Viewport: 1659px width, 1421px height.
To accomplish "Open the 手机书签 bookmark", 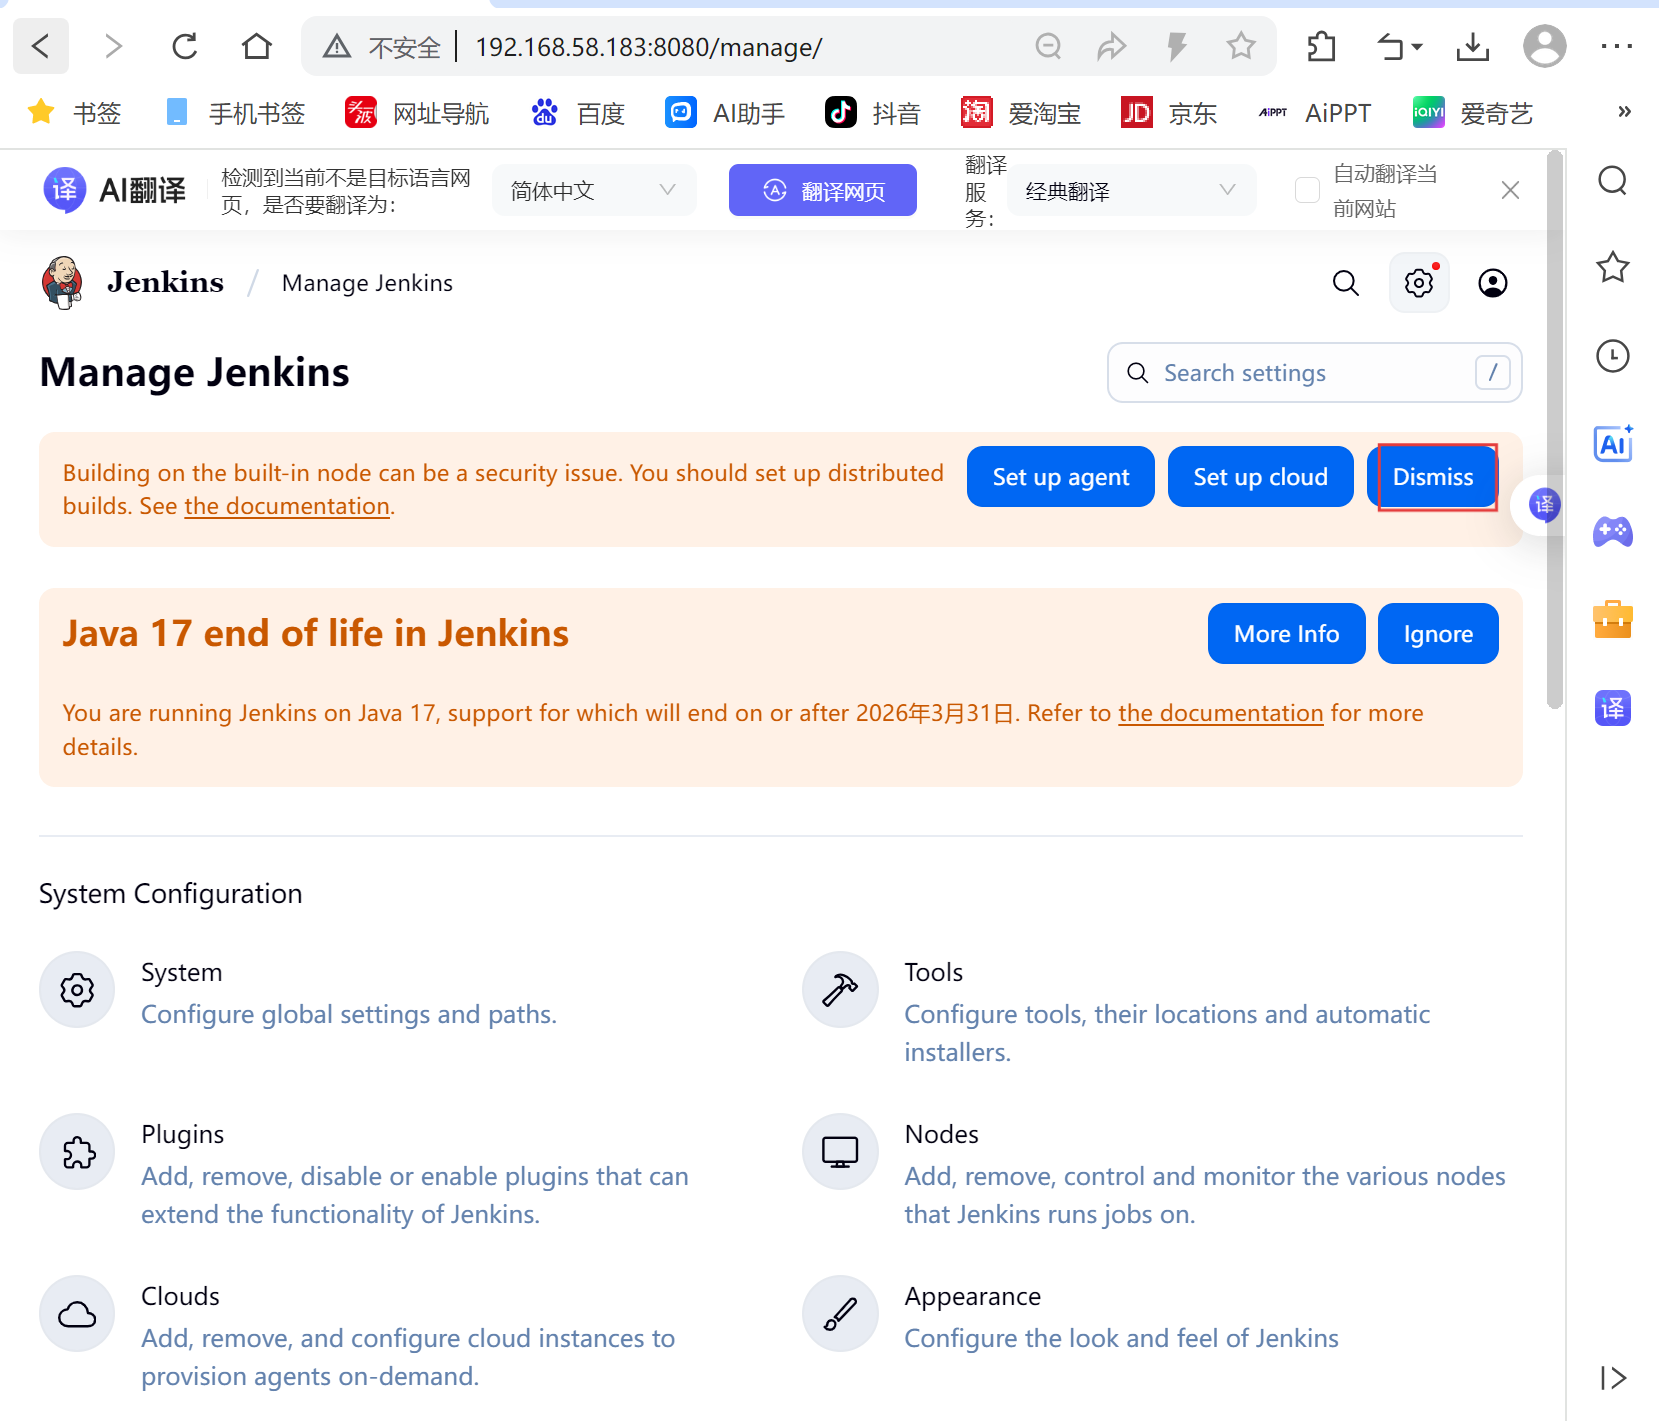I will 235,113.
